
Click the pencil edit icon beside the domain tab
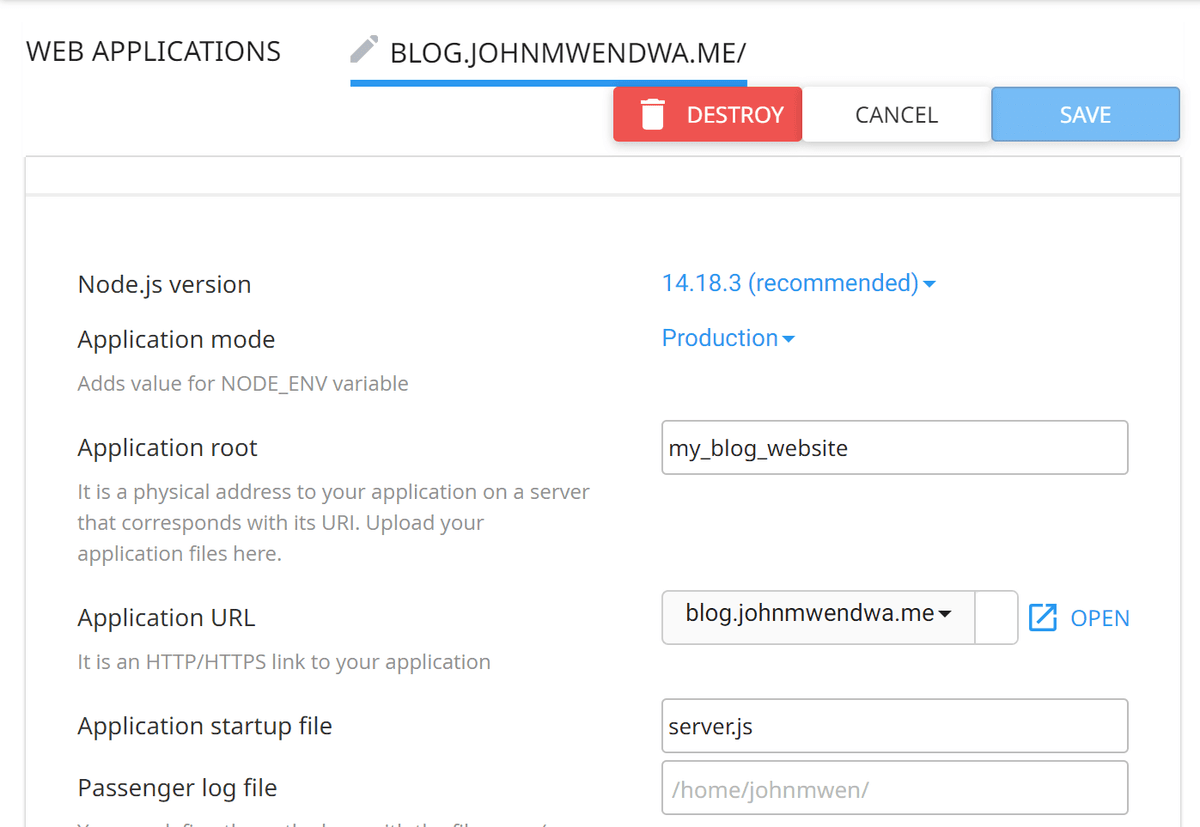pos(363,48)
